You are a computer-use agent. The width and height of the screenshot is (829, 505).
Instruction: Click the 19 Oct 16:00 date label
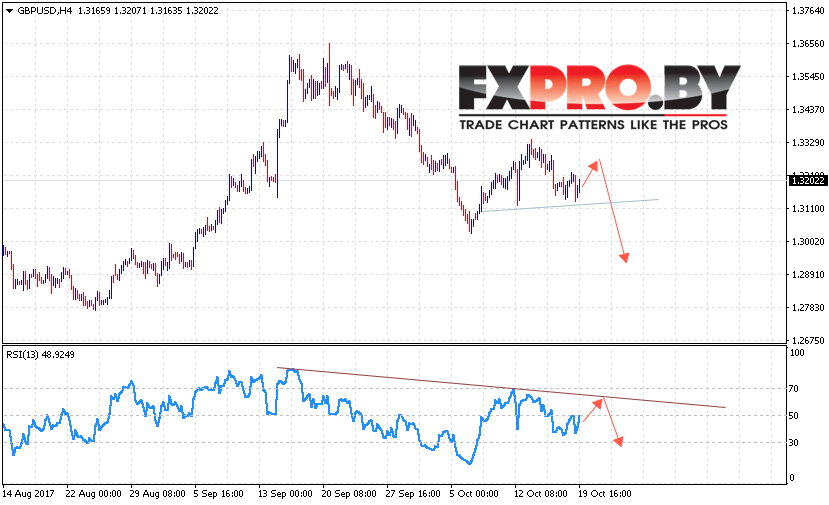pyautogui.click(x=604, y=494)
